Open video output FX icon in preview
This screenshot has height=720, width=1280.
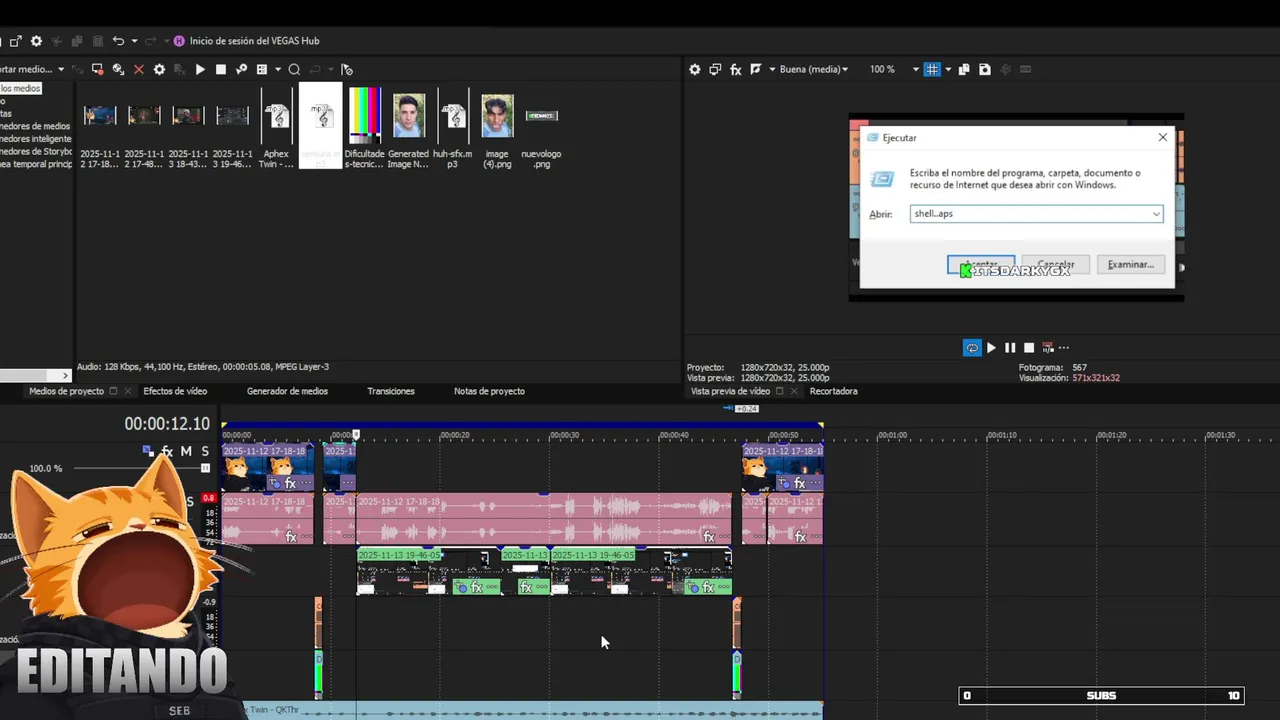click(x=736, y=70)
